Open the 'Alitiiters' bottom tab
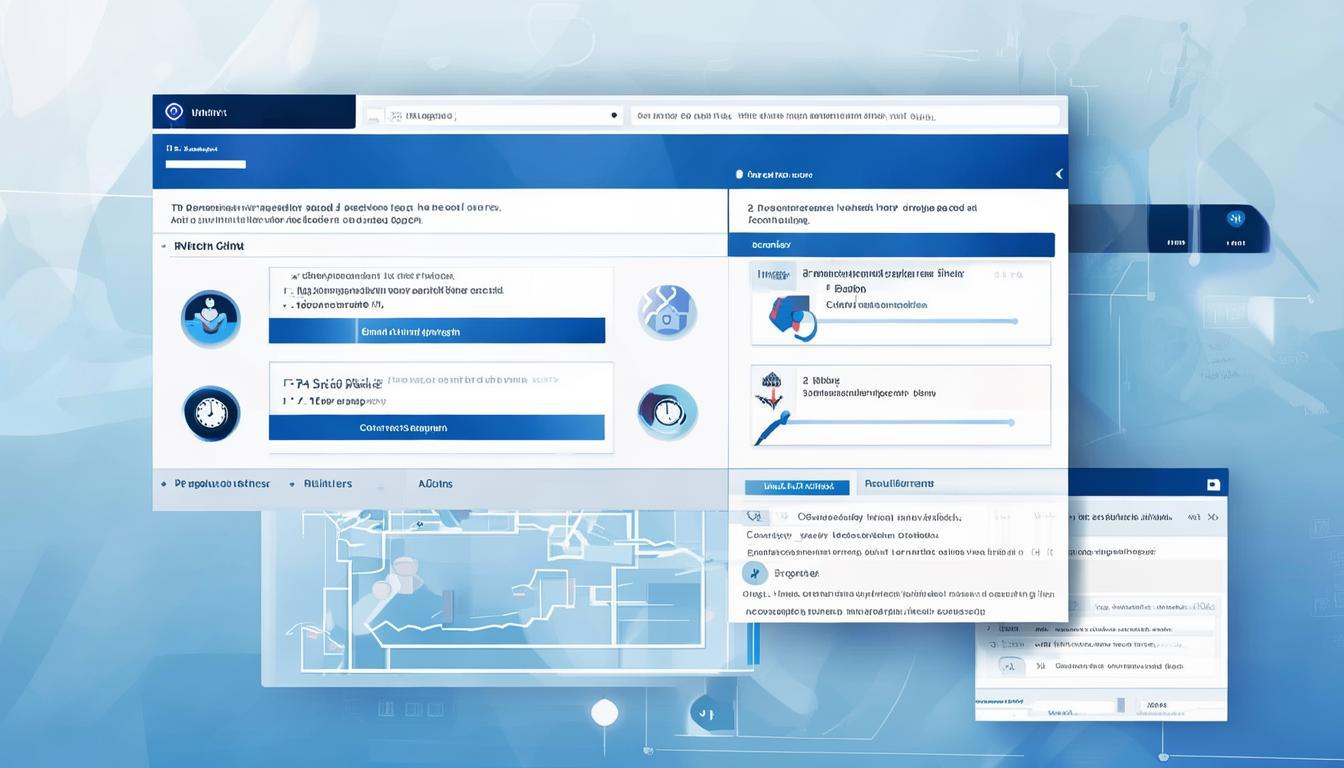This screenshot has height=768, width=1344. point(327,483)
